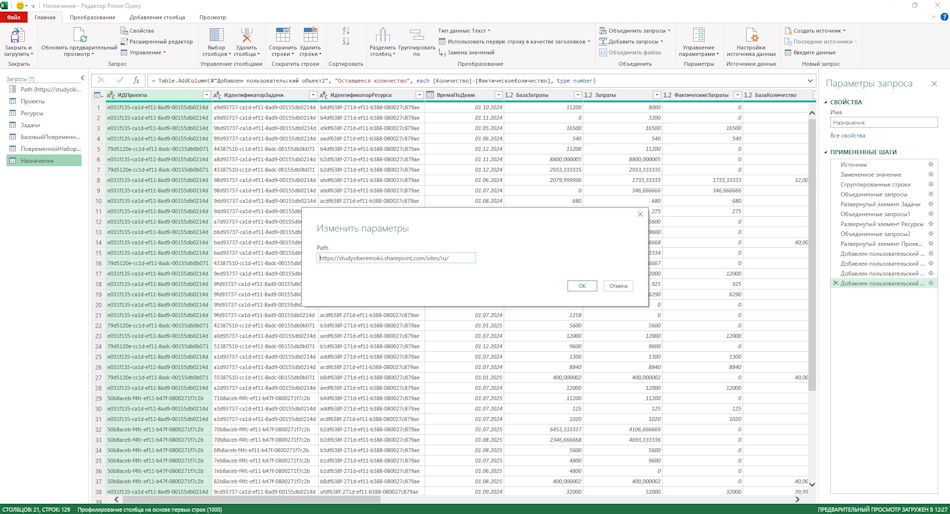Screen dimensions: 950x514
Task: Click the Сохранить строки icon
Action: [x=282, y=35]
